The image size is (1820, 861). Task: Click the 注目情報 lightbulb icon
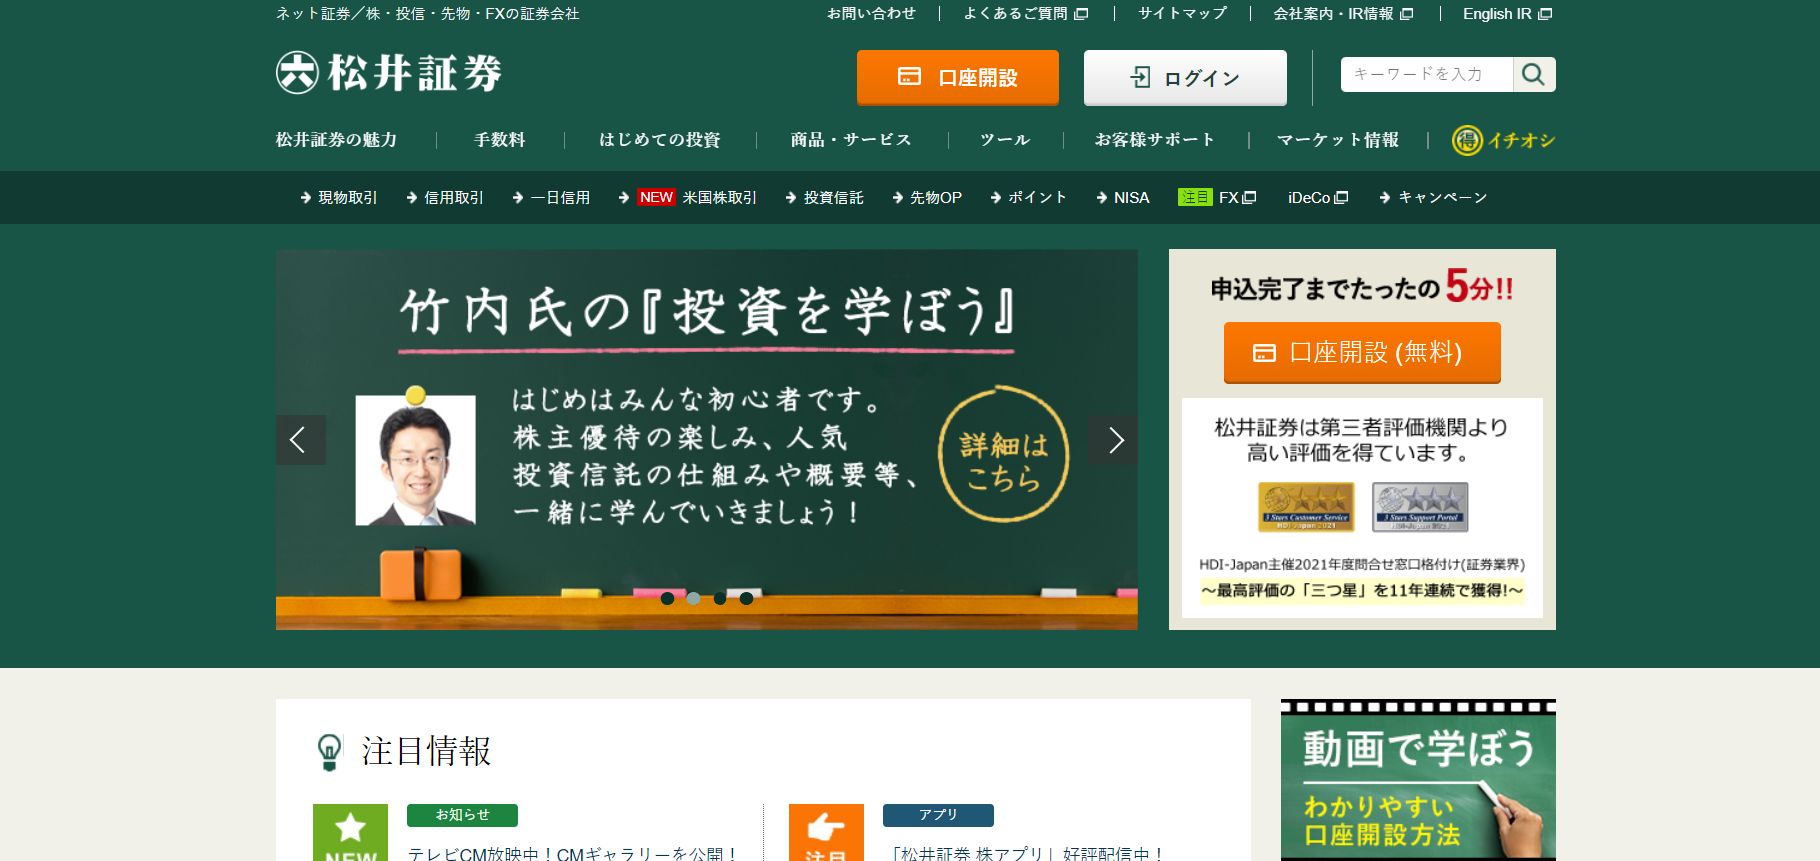point(329,752)
